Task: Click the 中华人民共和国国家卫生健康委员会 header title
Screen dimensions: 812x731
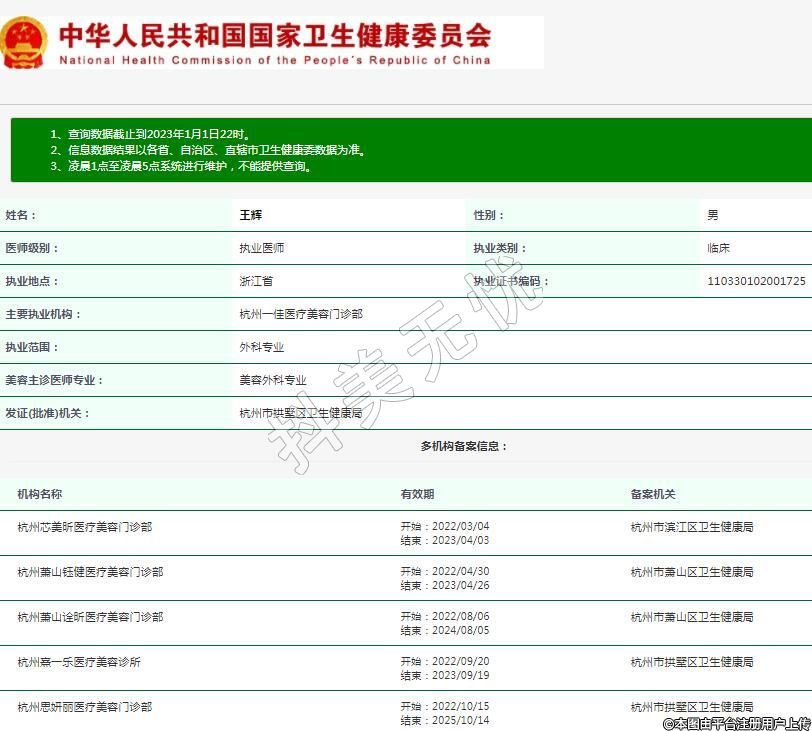Action: click(x=275, y=36)
